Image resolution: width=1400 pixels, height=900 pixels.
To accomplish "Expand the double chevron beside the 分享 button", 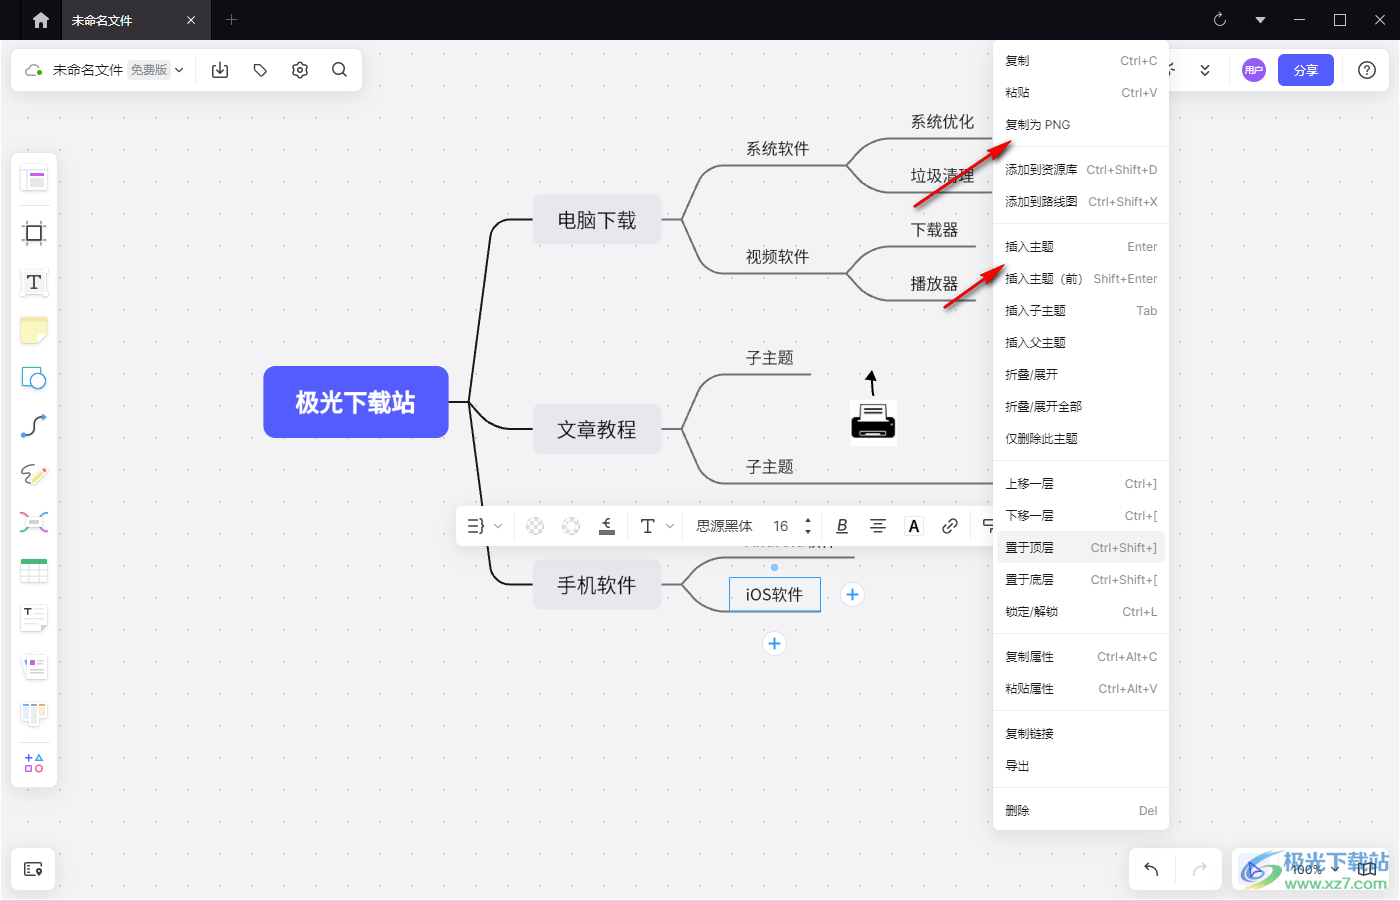I will coord(1205,70).
